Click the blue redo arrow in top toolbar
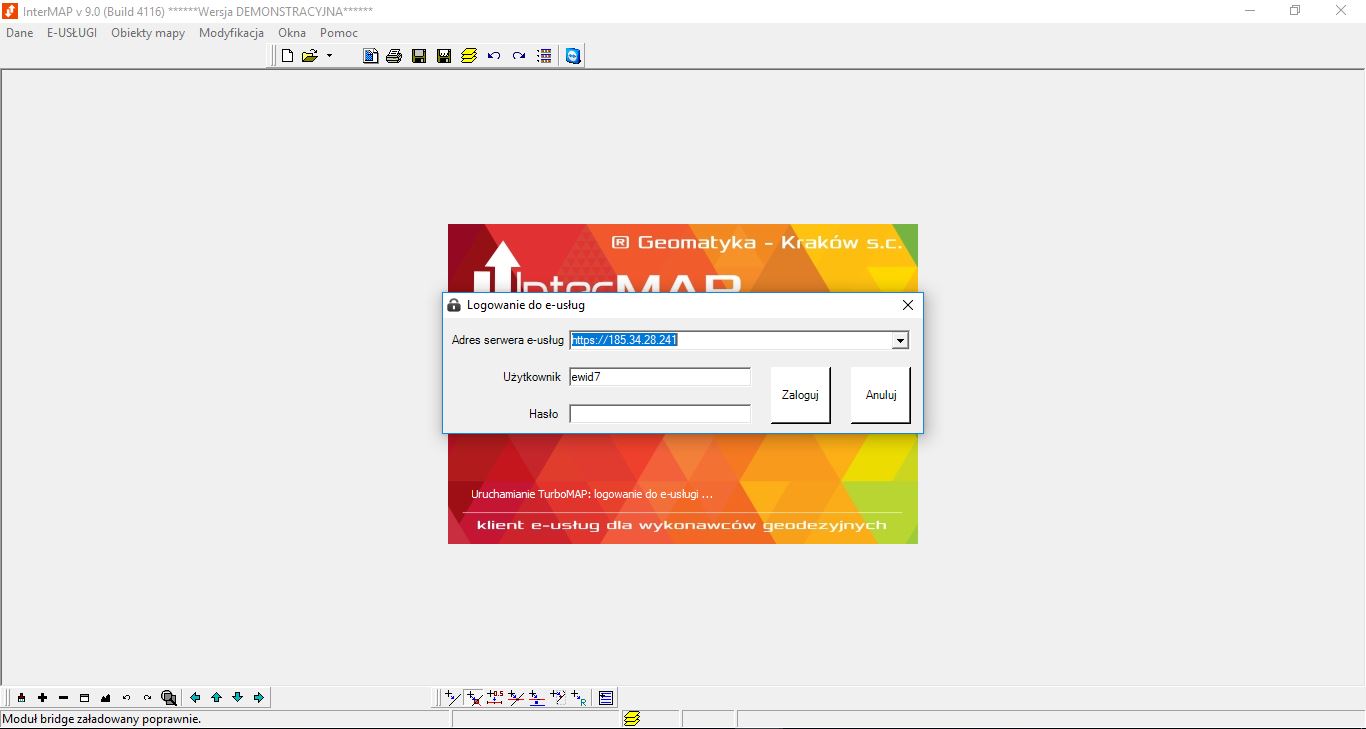The image size is (1366, 729). tap(519, 56)
